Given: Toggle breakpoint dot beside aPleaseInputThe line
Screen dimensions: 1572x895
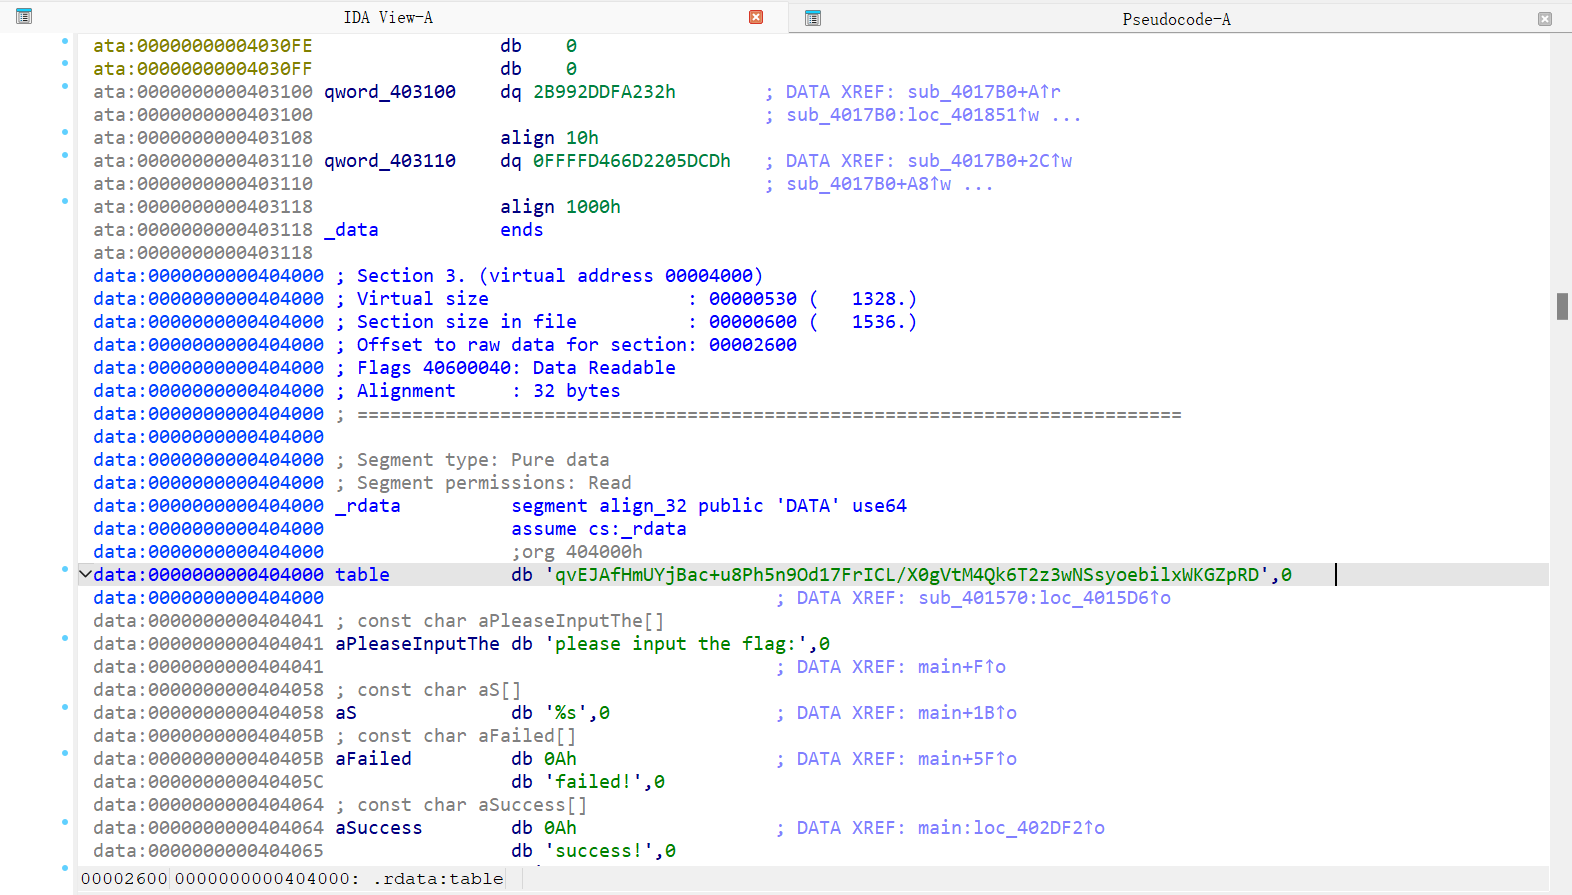Looking at the screenshot, I should [65, 638].
